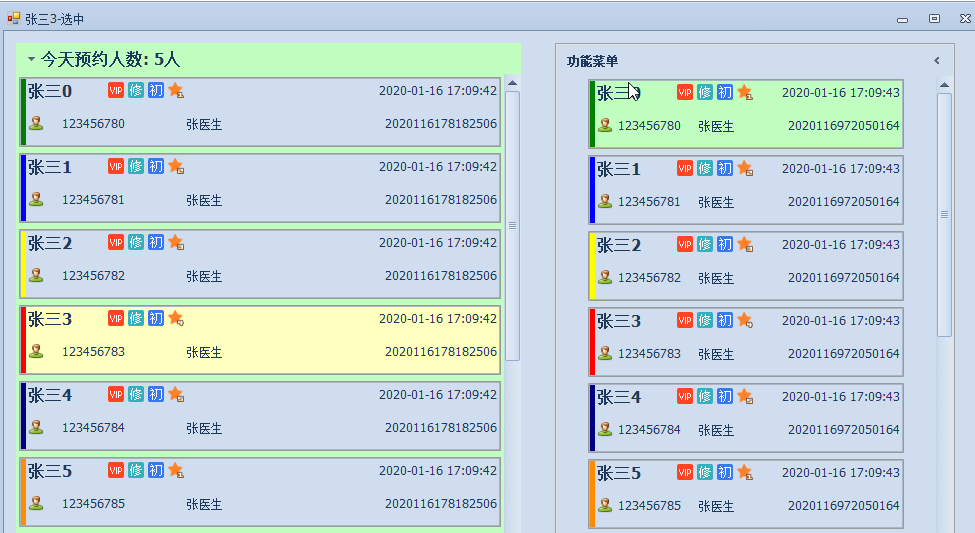Select name 张三2 in the 功能菜单 list
This screenshot has width=975, height=533.
click(619, 245)
